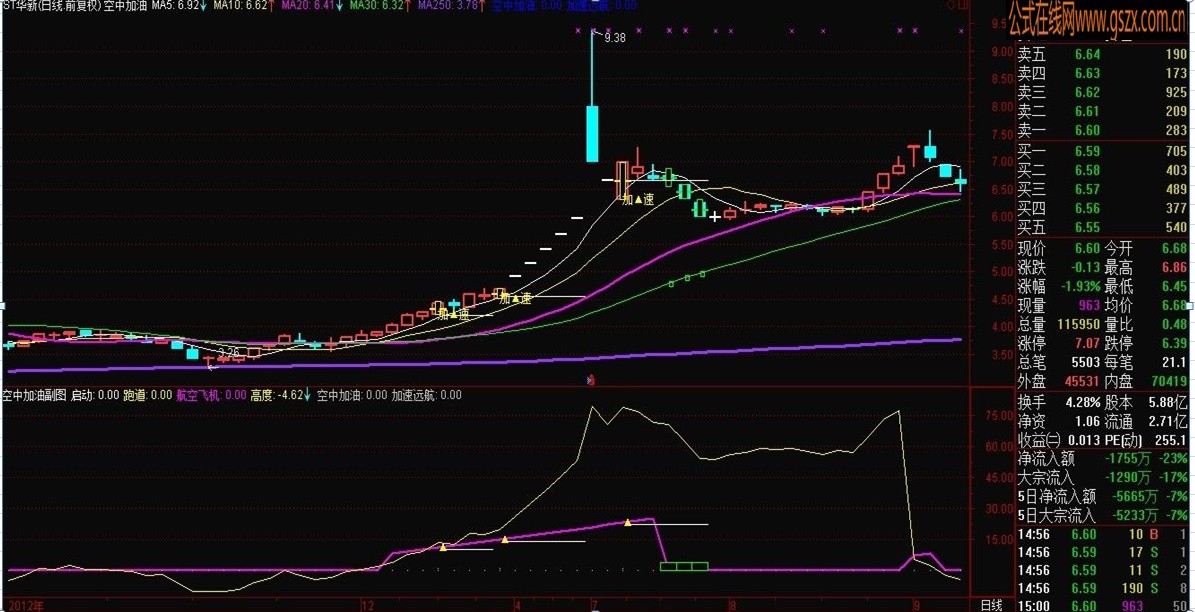Click the 外盘 45531 value

click(x=1083, y=382)
